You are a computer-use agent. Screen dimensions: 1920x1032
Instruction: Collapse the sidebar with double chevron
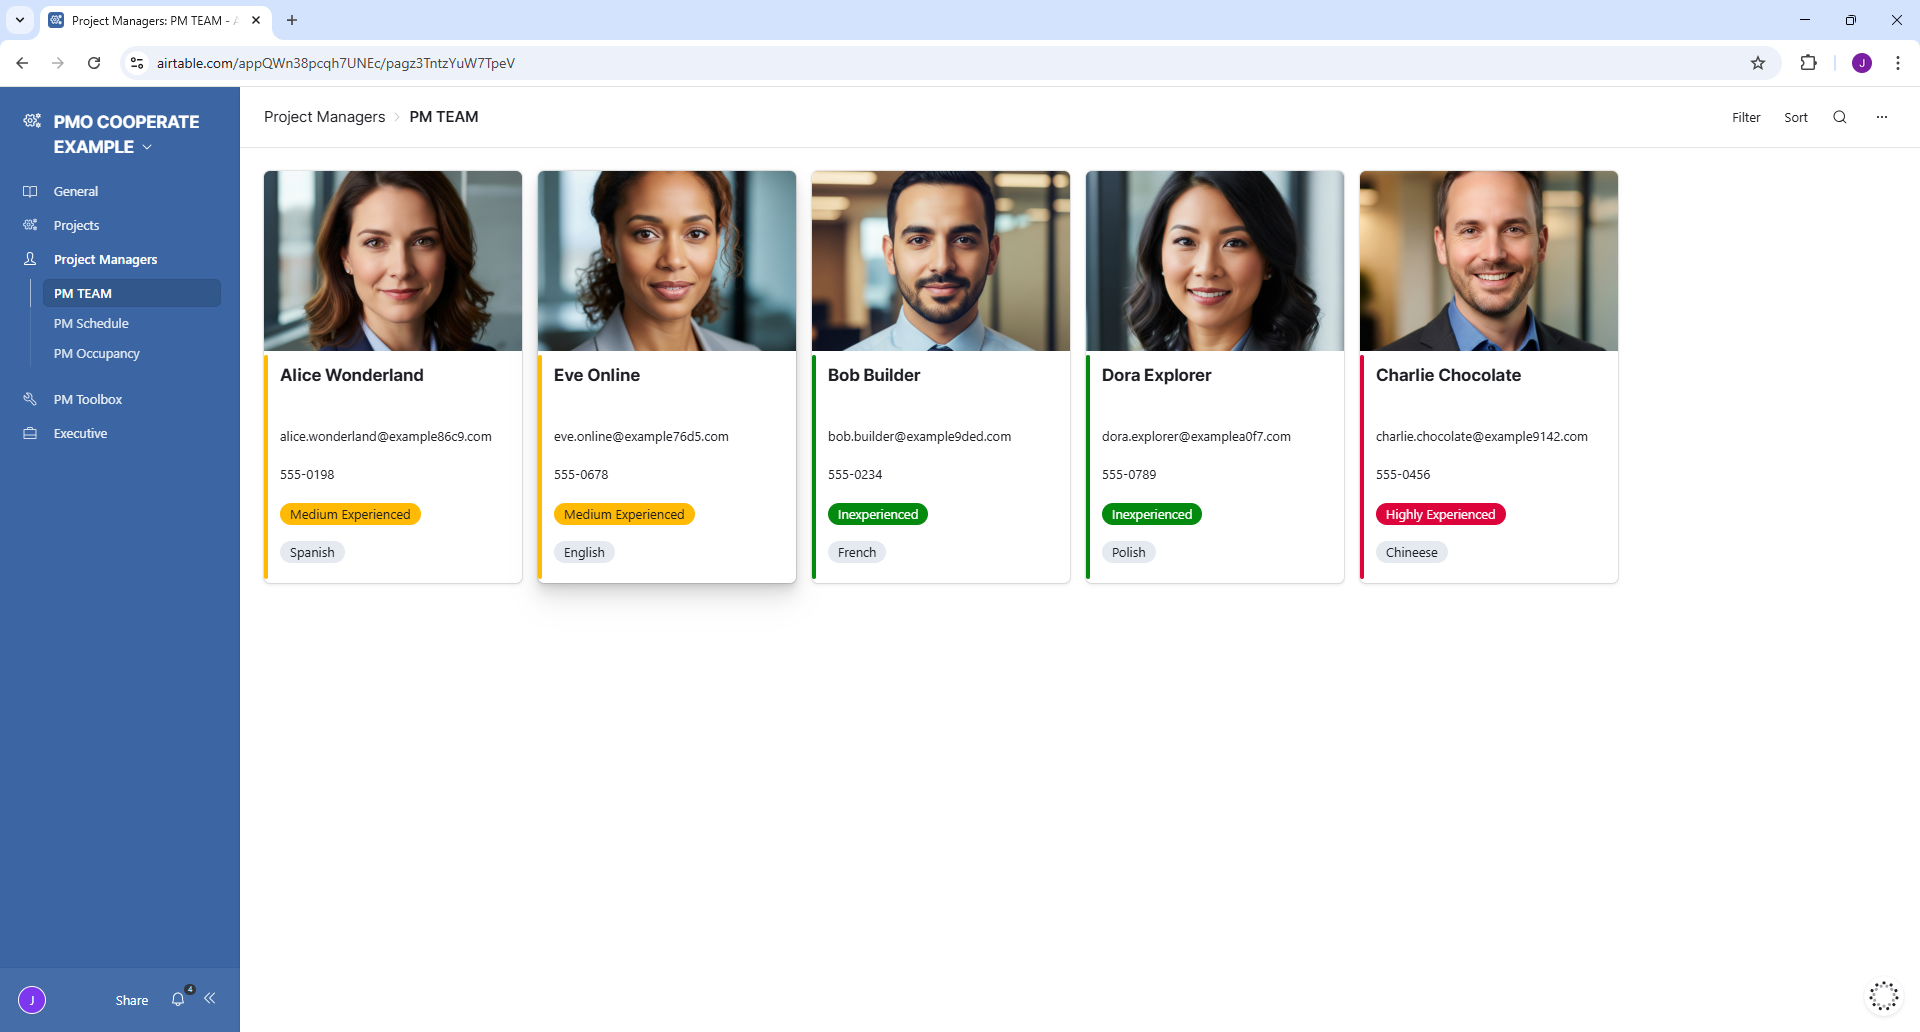(210, 998)
